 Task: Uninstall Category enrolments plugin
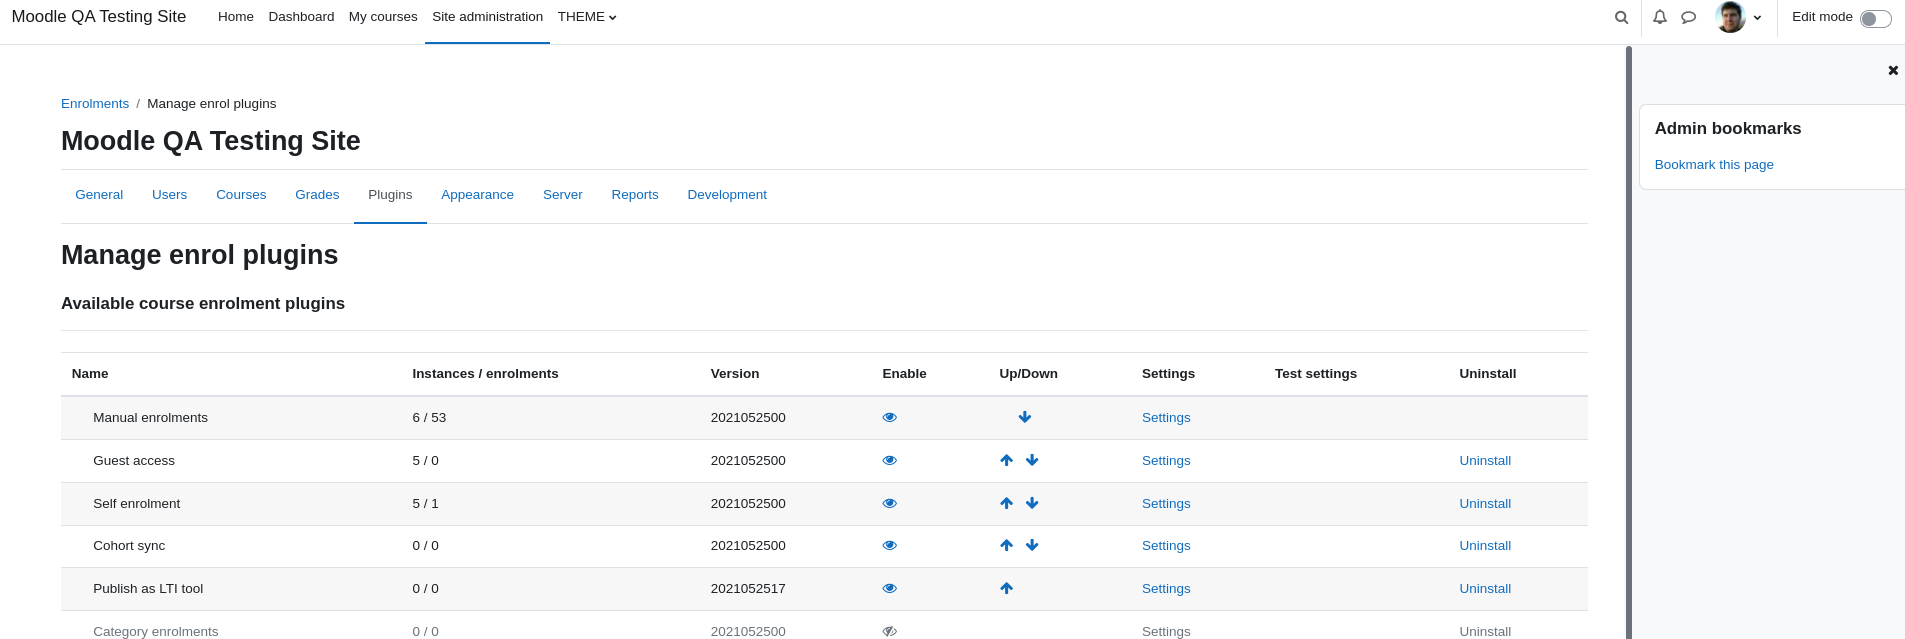click(x=1485, y=631)
